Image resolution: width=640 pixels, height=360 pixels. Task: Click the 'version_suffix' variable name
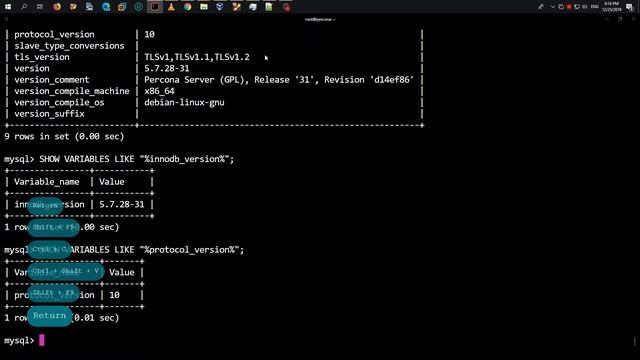coord(49,114)
